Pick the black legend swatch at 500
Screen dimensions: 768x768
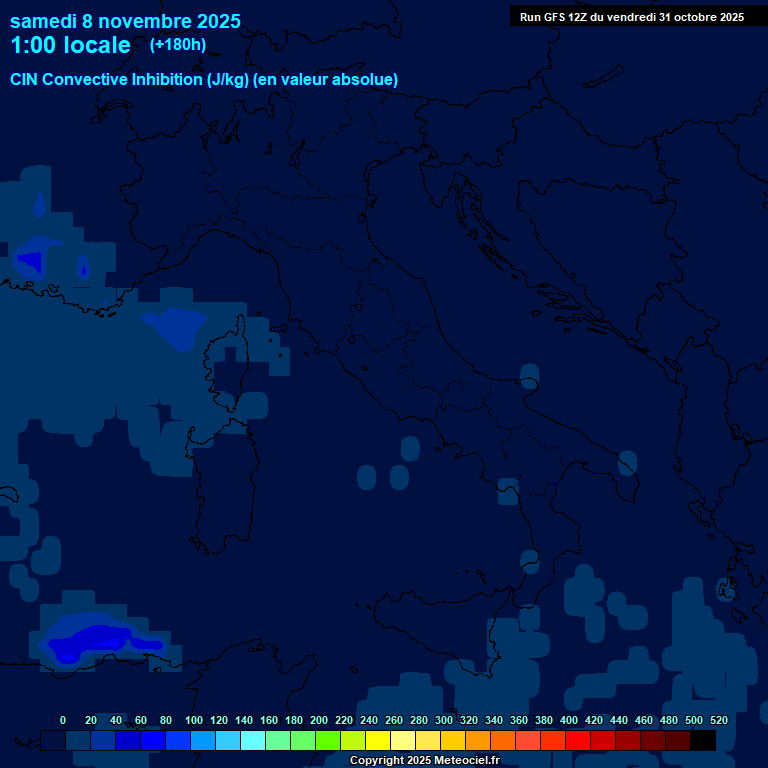[x=703, y=741]
